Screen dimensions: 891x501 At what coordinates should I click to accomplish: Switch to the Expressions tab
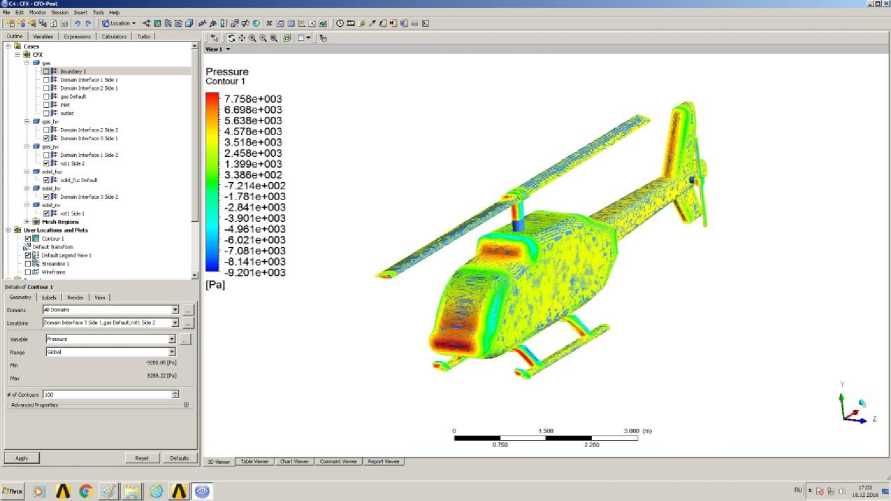[x=77, y=36]
